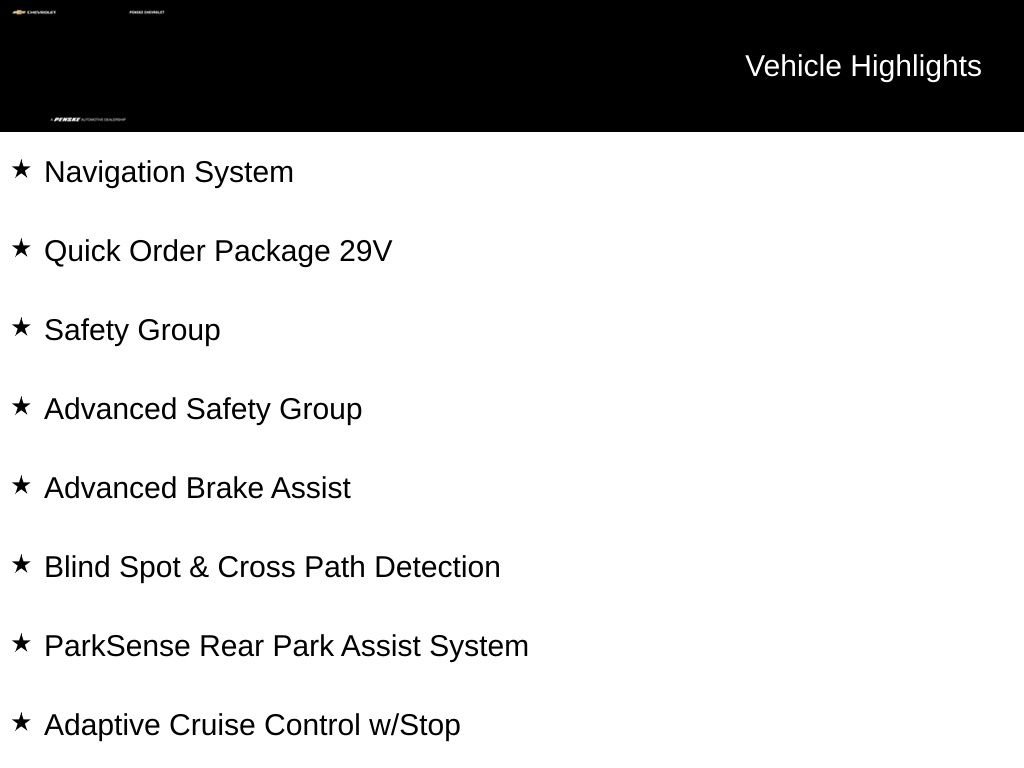
Task: Click the star beside Adaptive Cruise Control
Action: [x=21, y=722]
